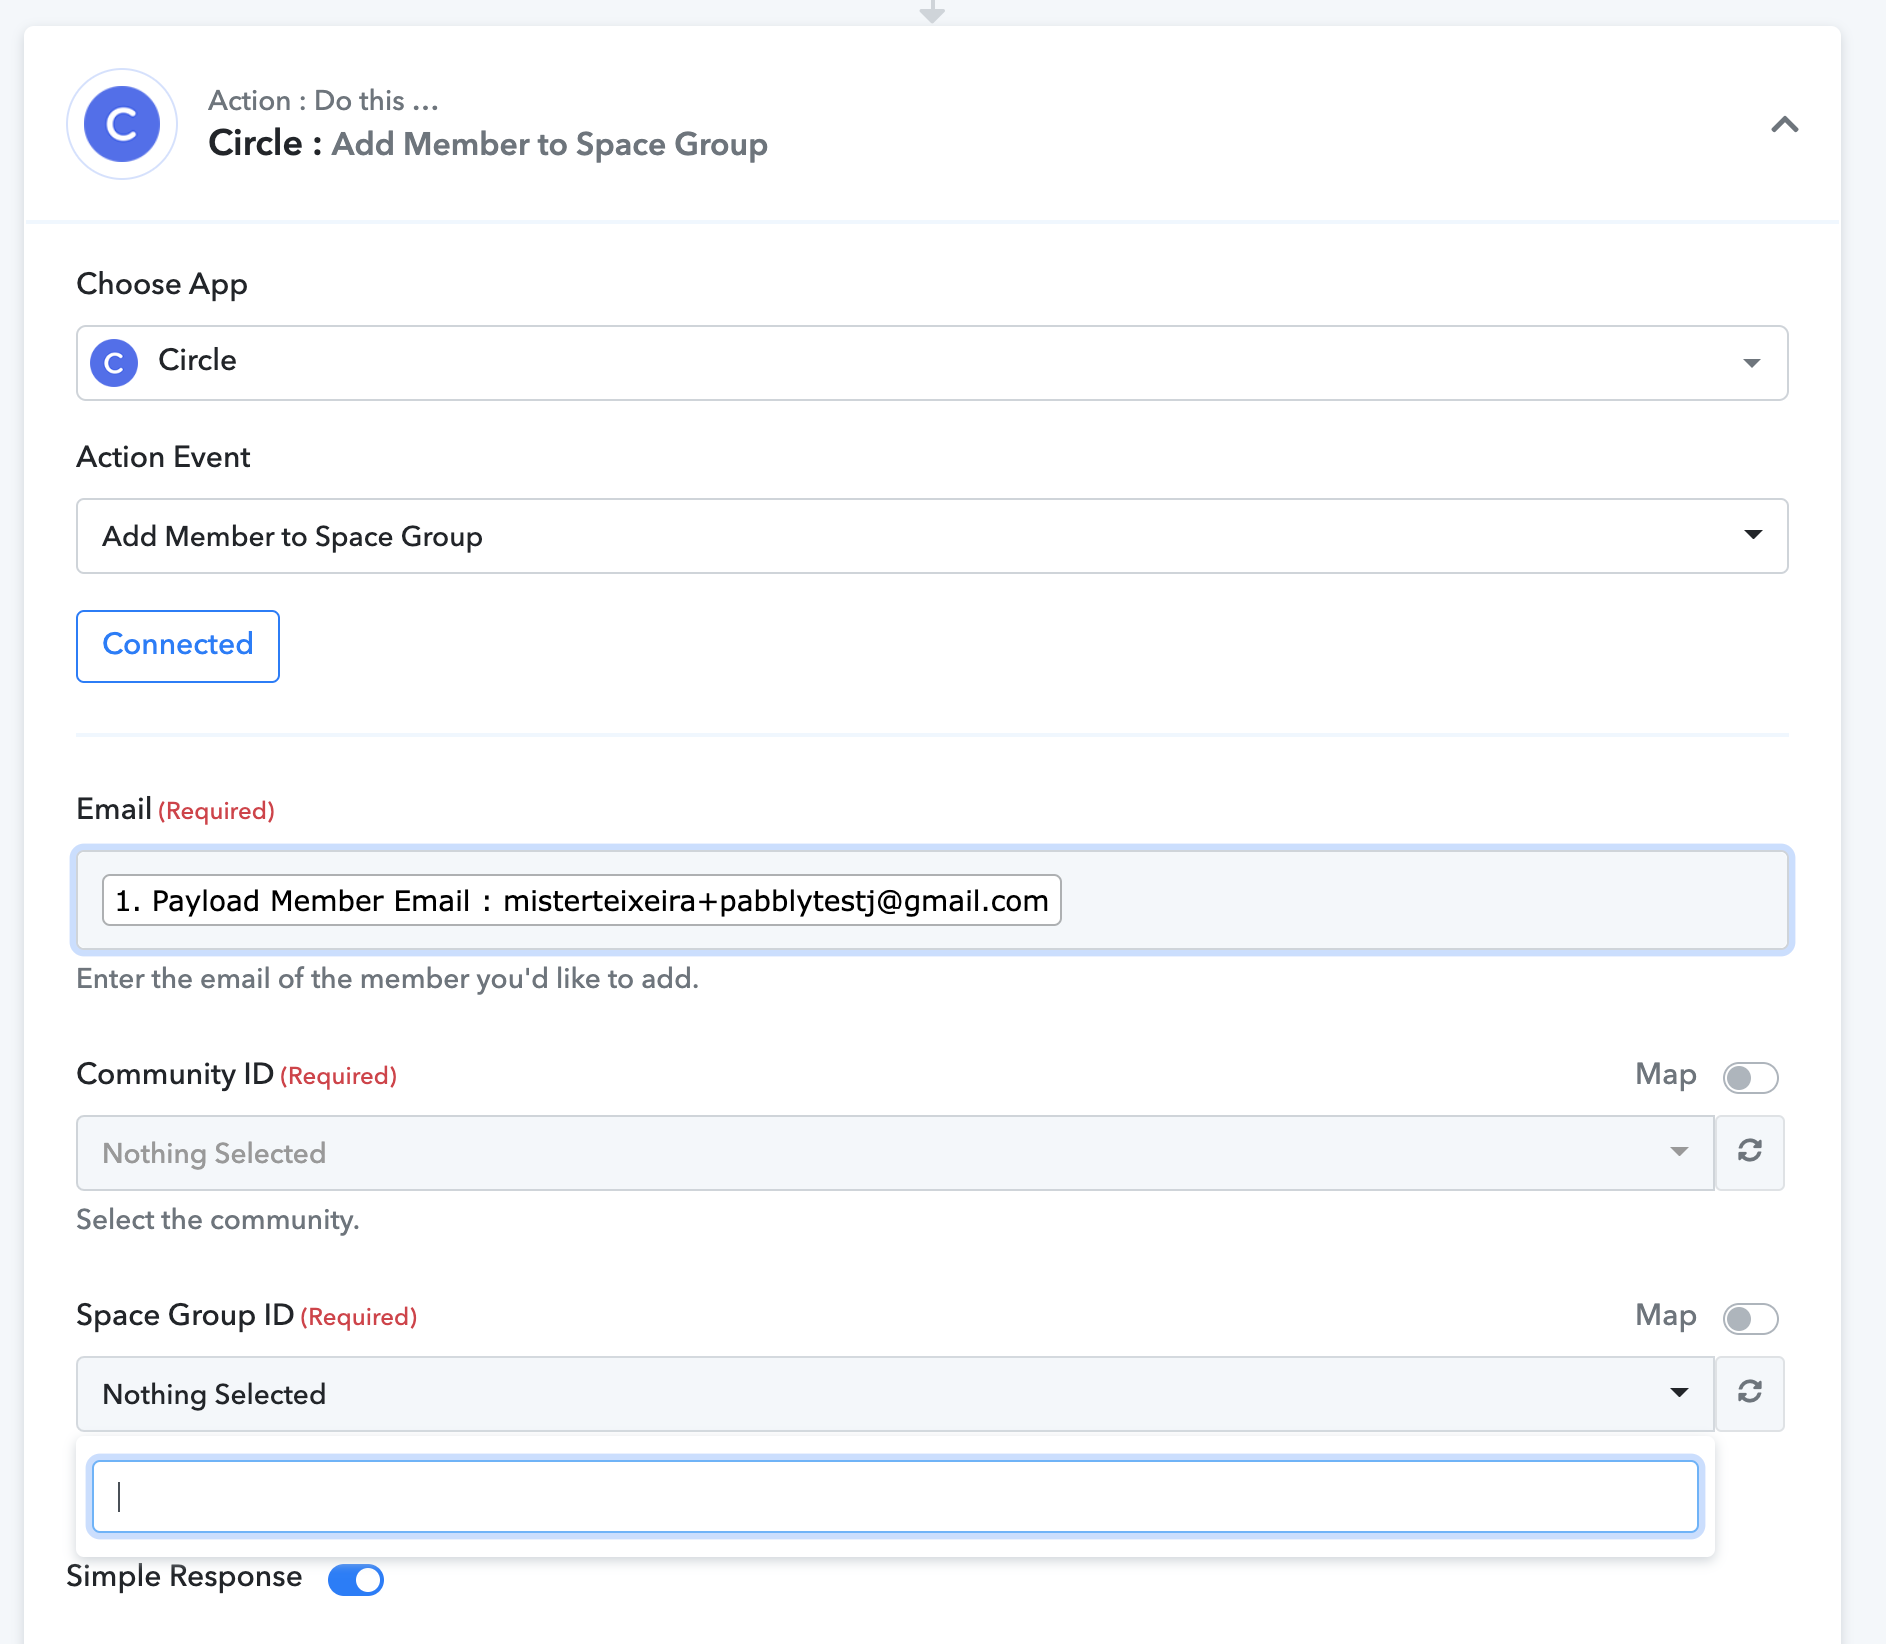Refresh the Space Group ID list
The image size is (1886, 1644).
[x=1750, y=1394]
